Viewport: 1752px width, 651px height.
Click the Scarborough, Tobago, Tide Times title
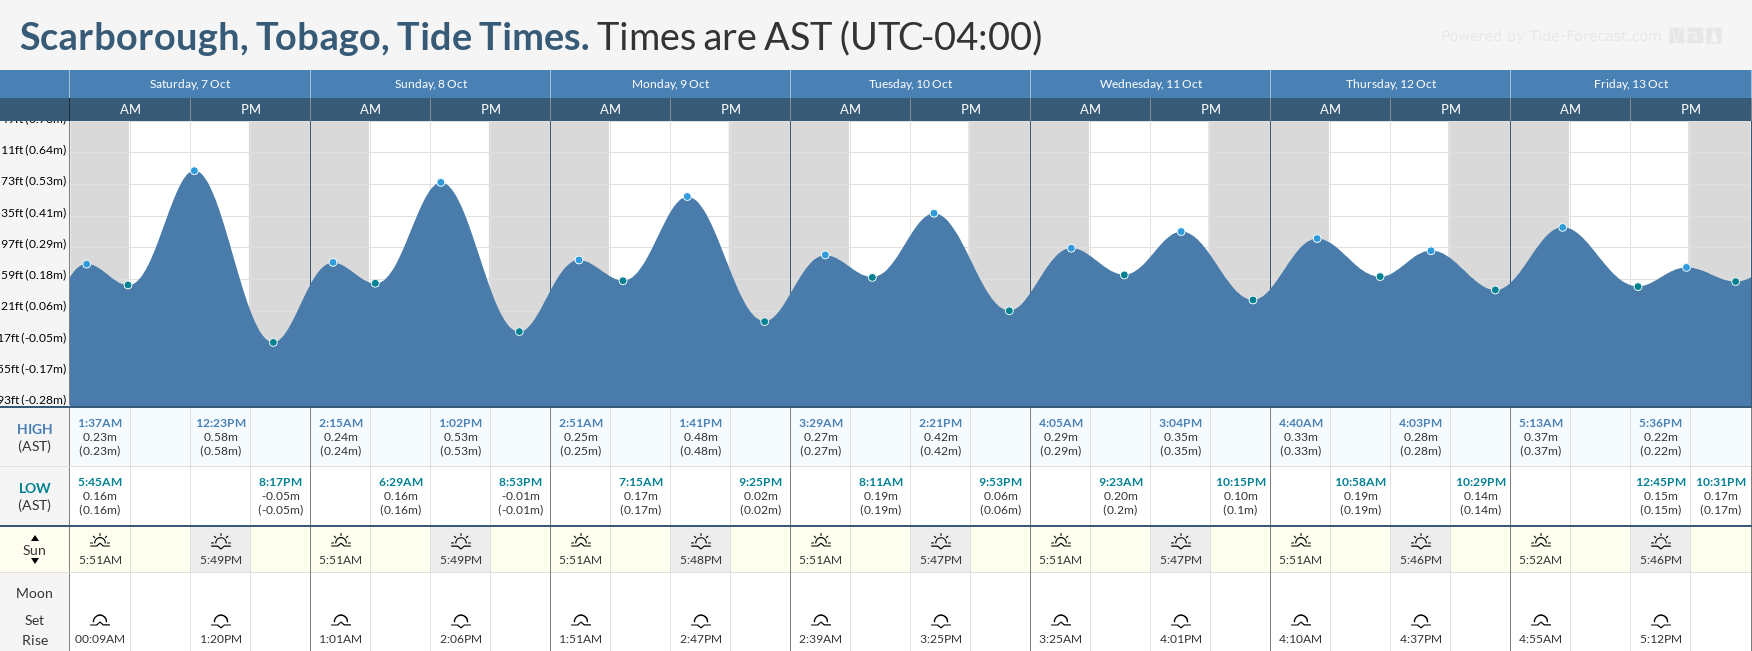pos(304,37)
